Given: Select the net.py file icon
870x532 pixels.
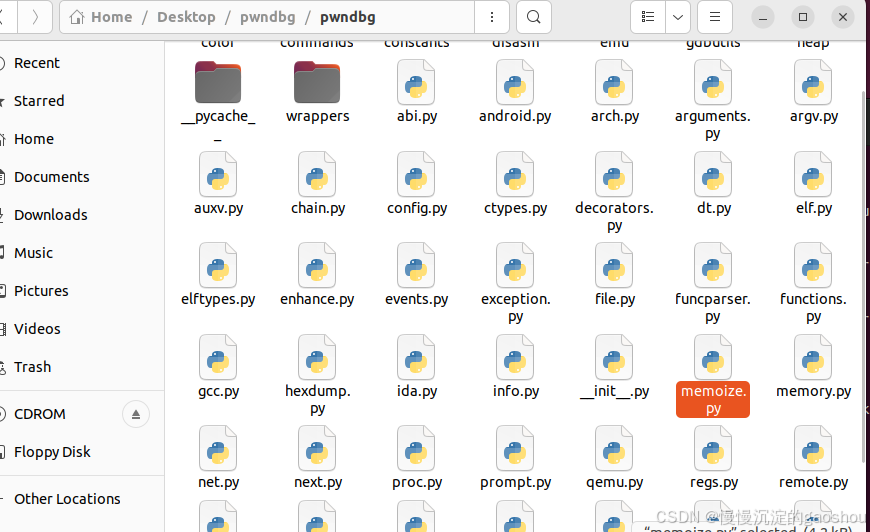Looking at the screenshot, I should tap(218, 448).
